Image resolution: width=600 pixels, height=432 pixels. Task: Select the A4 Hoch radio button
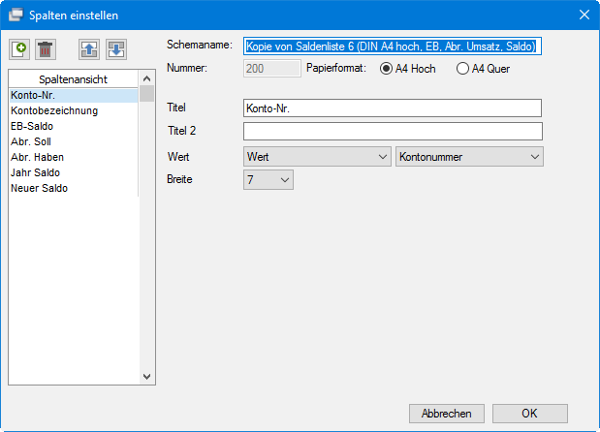pos(408,69)
